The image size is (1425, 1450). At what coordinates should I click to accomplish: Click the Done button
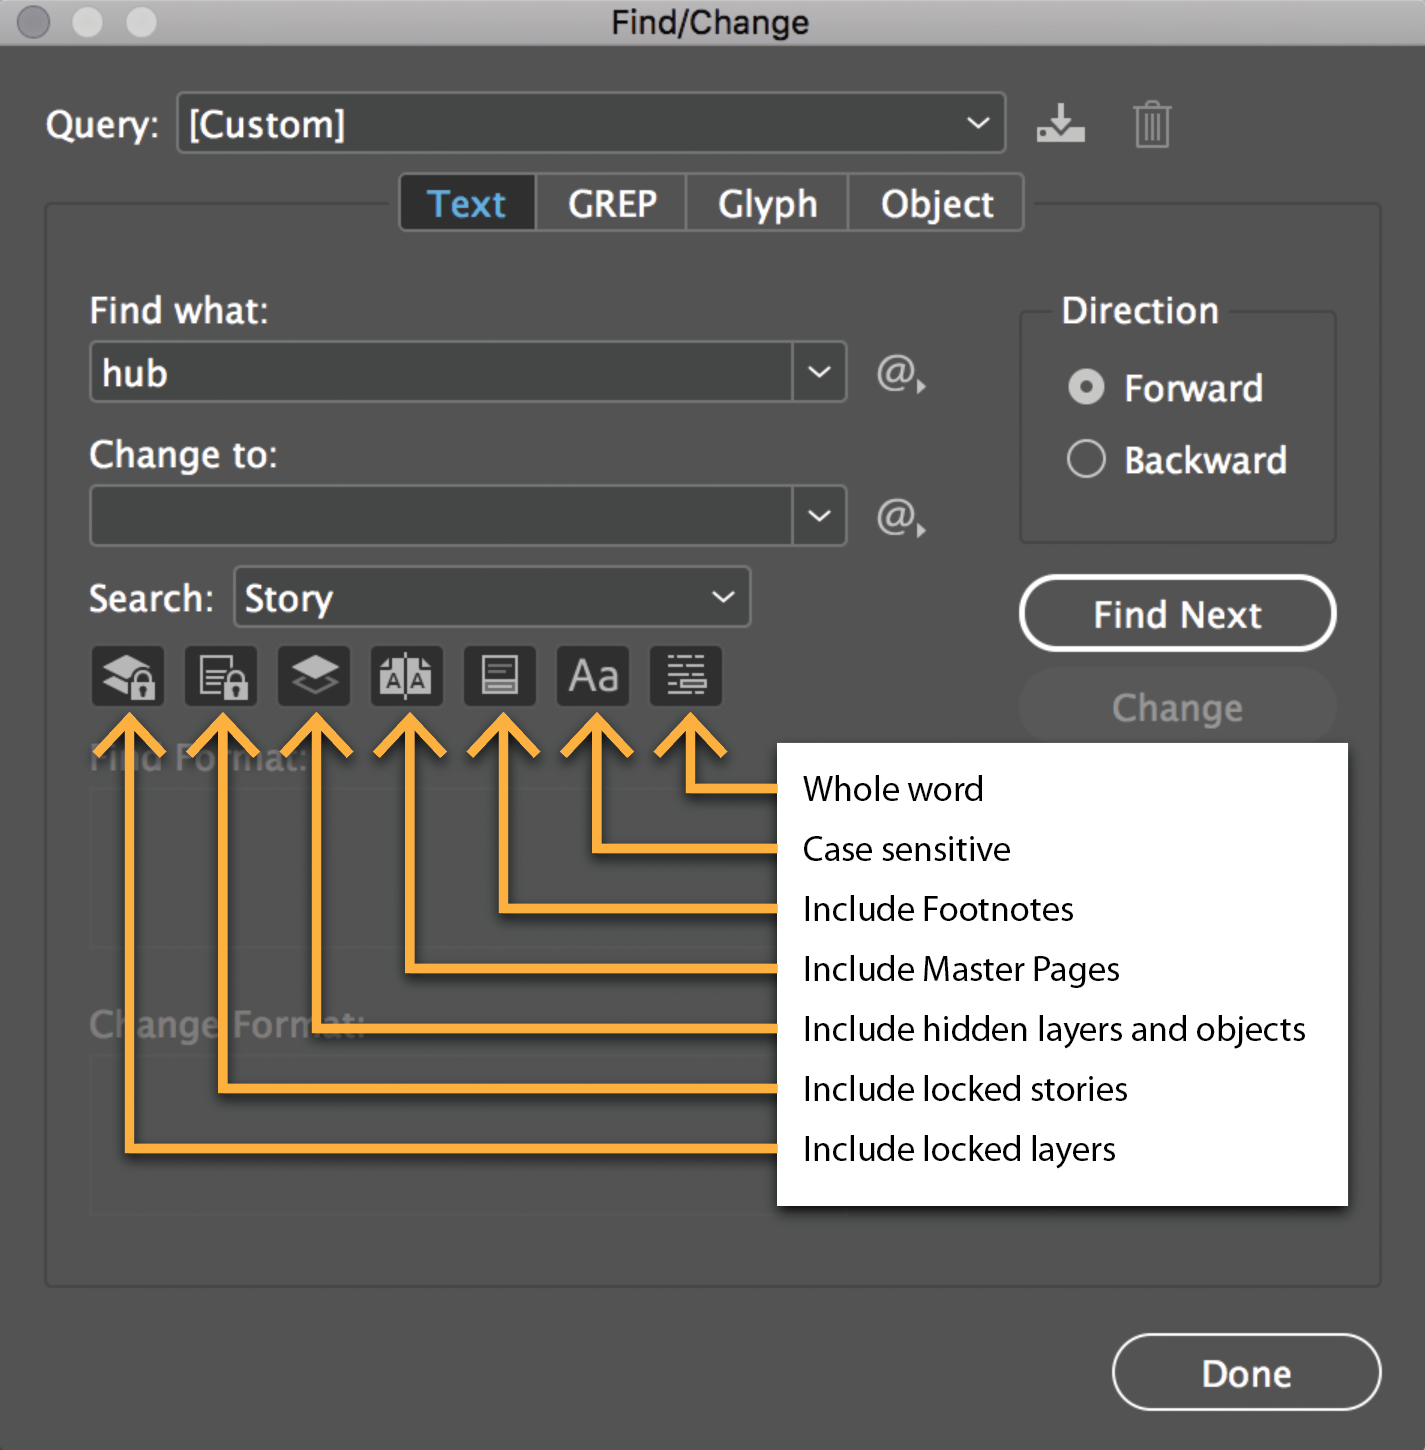point(1247,1373)
